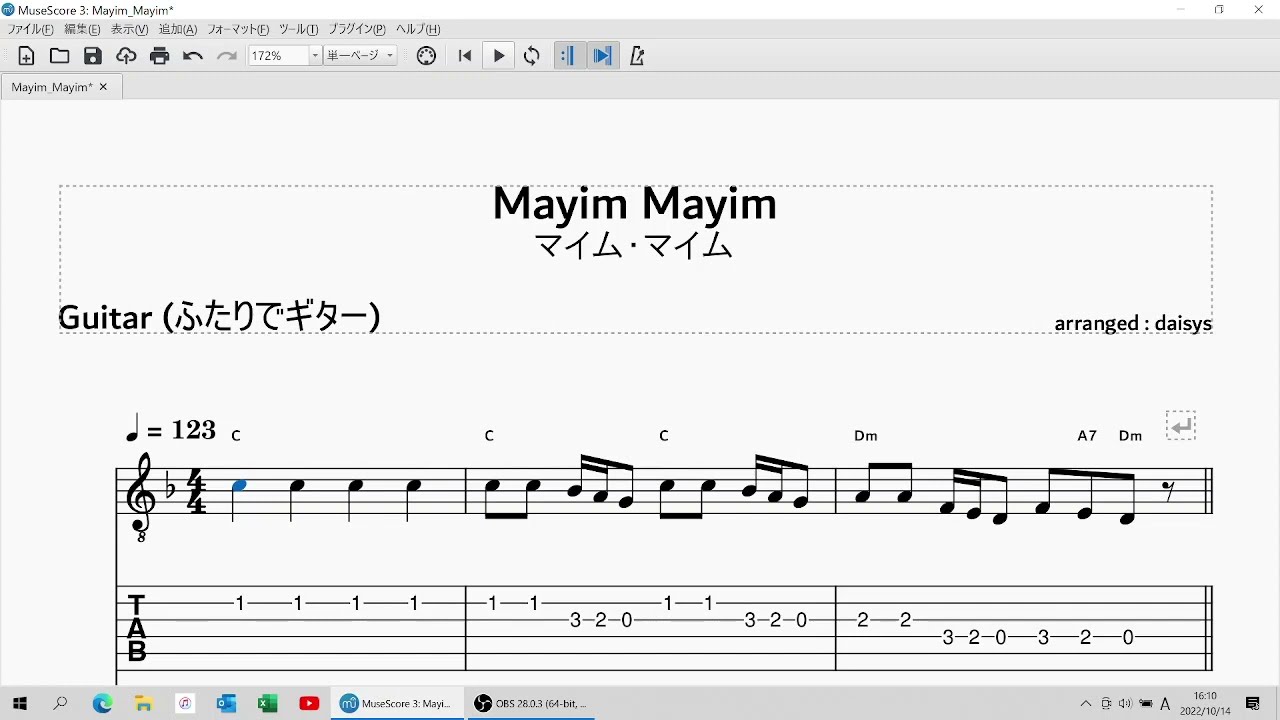
Task: Open Excel from the taskbar
Action: point(268,704)
